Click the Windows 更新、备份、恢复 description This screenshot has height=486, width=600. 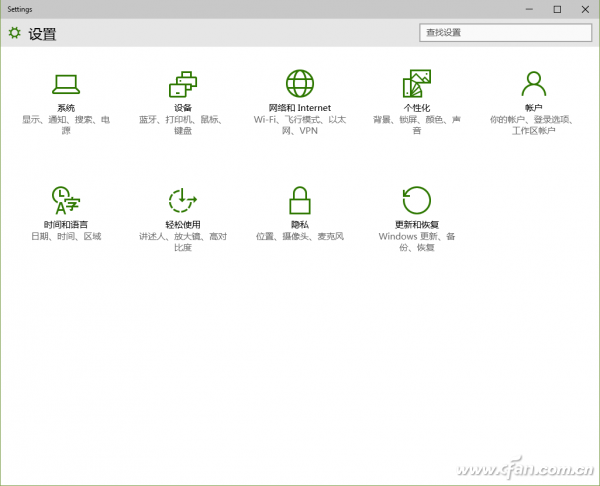417,242
